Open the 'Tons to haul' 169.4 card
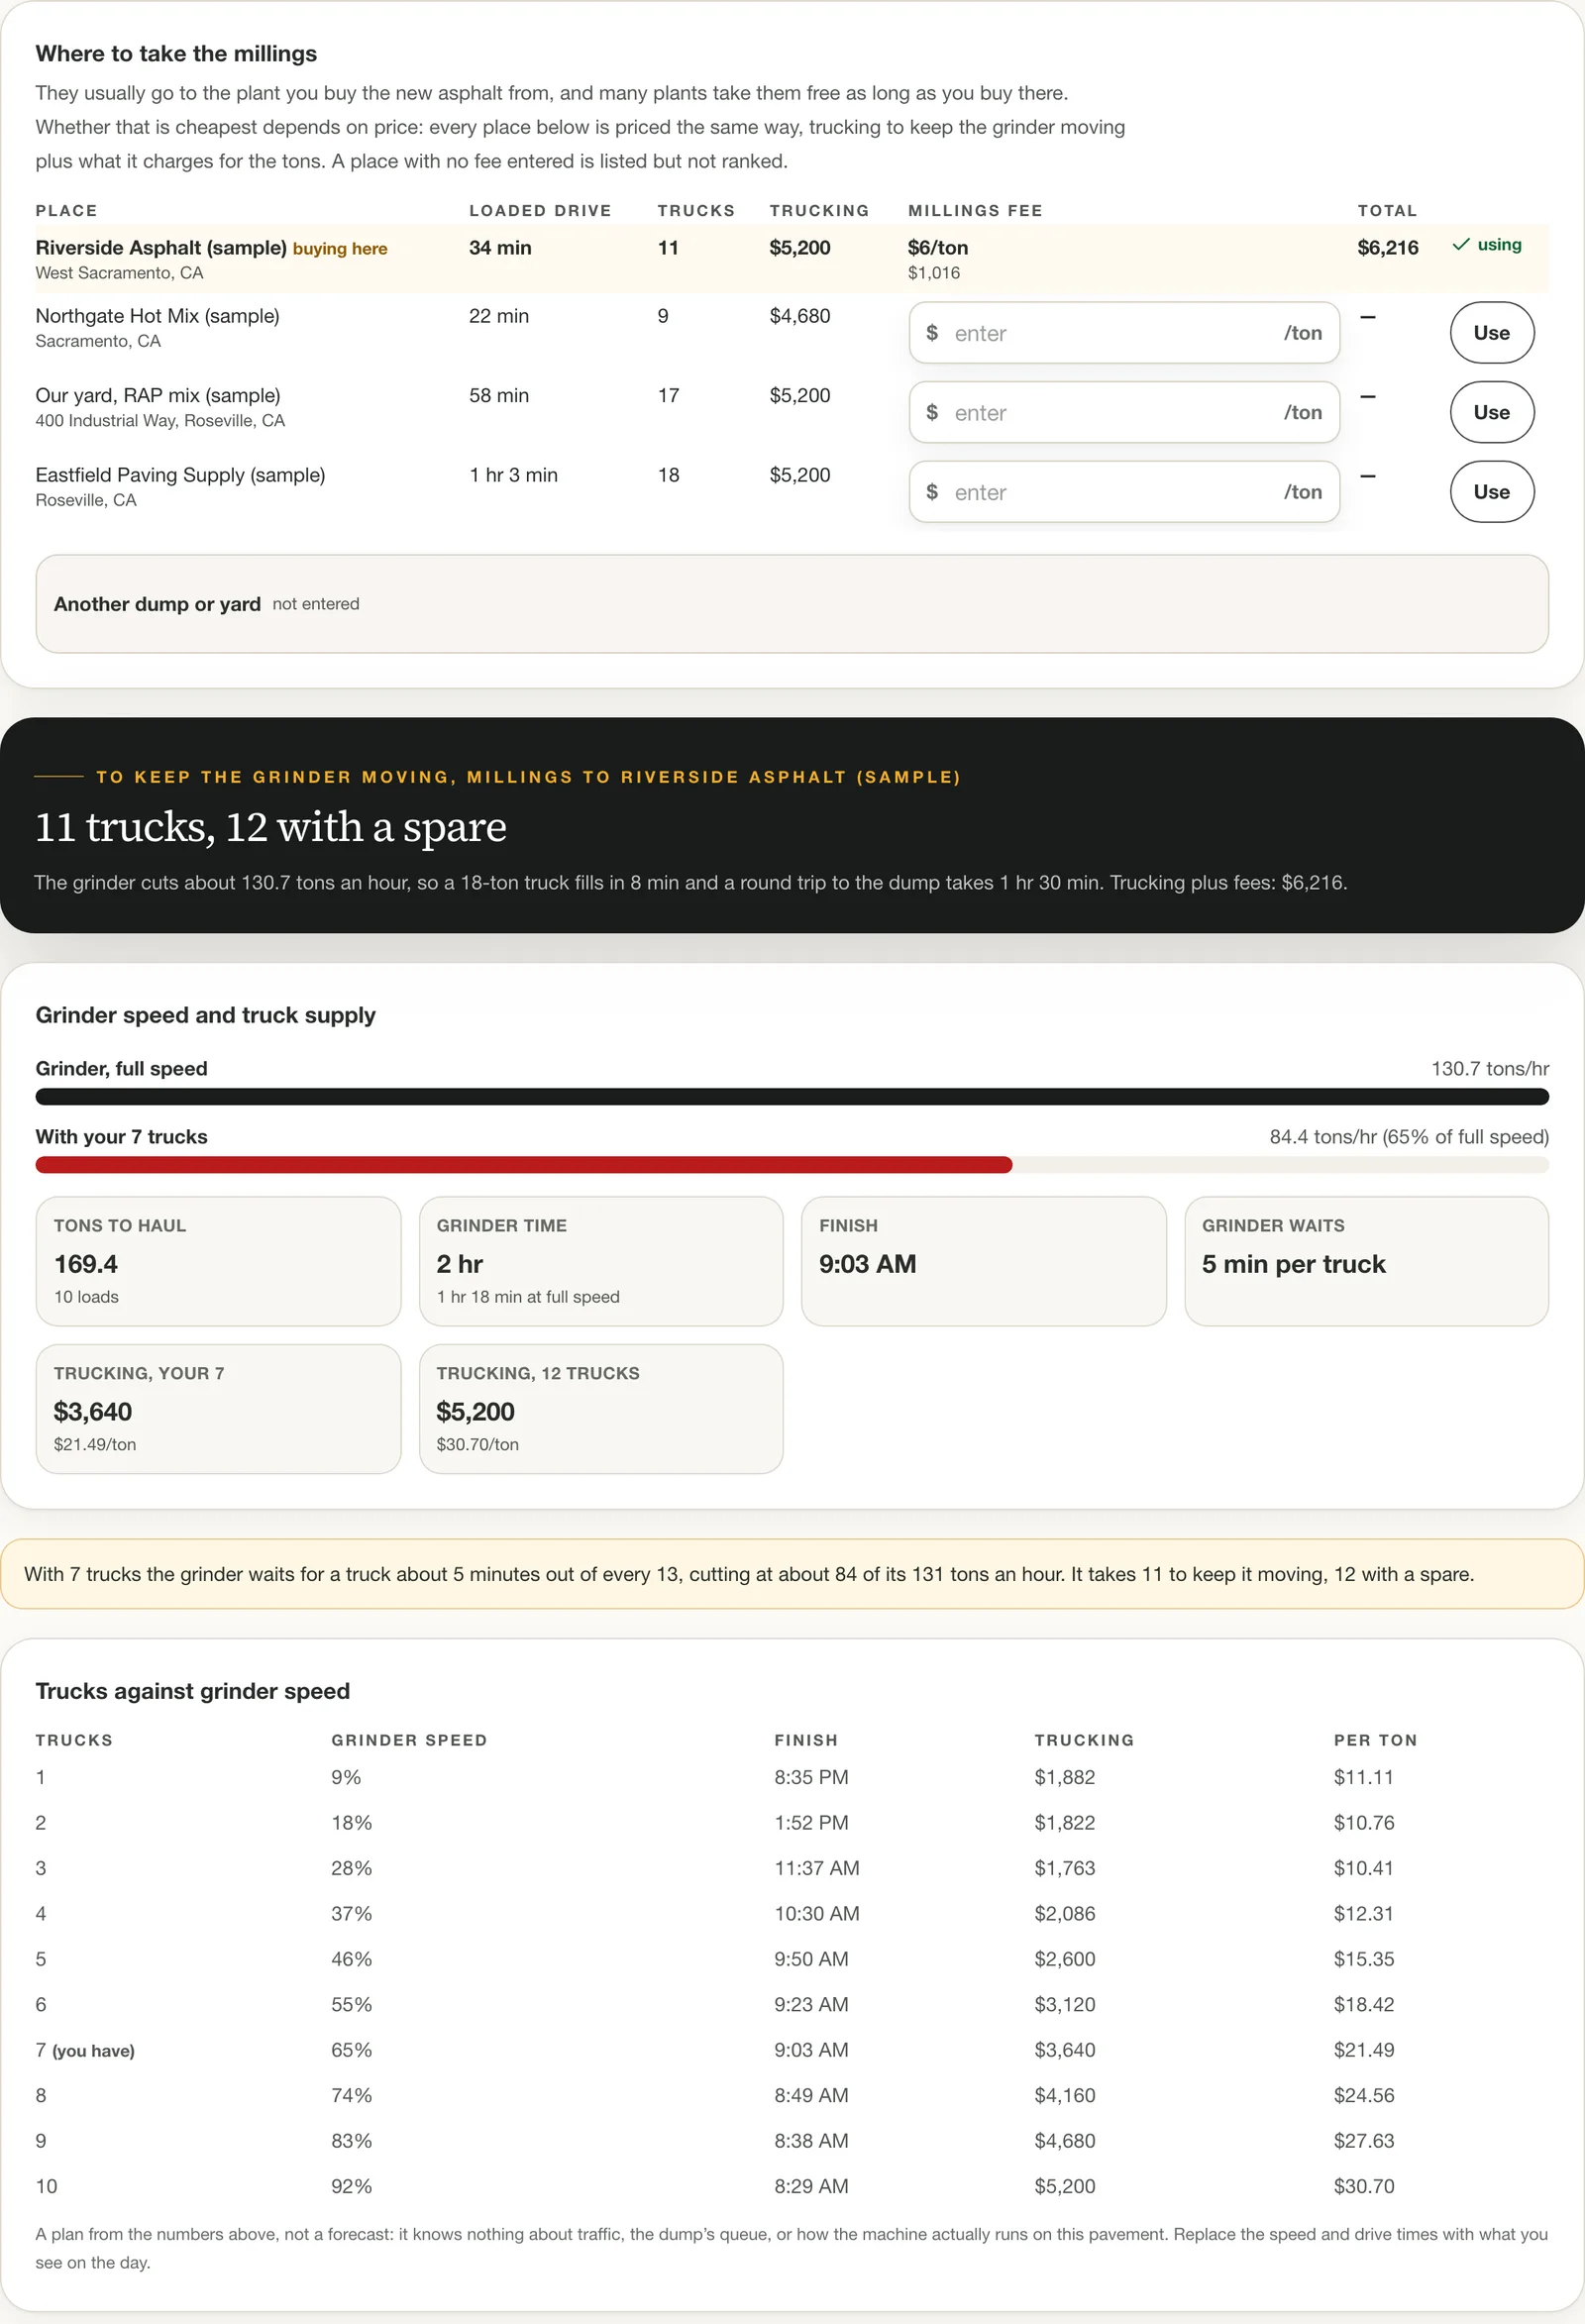This screenshot has width=1585, height=2324. pyautogui.click(x=218, y=1261)
